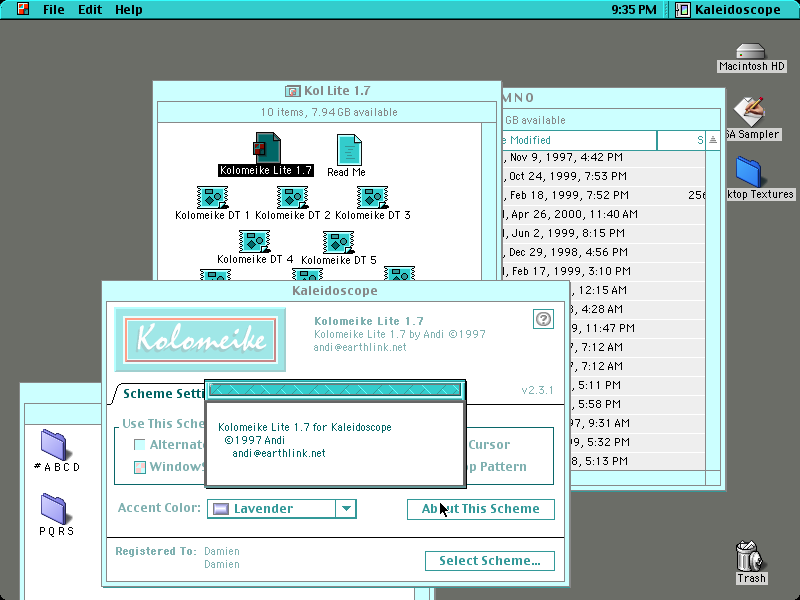The width and height of the screenshot is (800, 600).
Task: Open the Kaleidoscope application menu
Action: tap(728, 10)
